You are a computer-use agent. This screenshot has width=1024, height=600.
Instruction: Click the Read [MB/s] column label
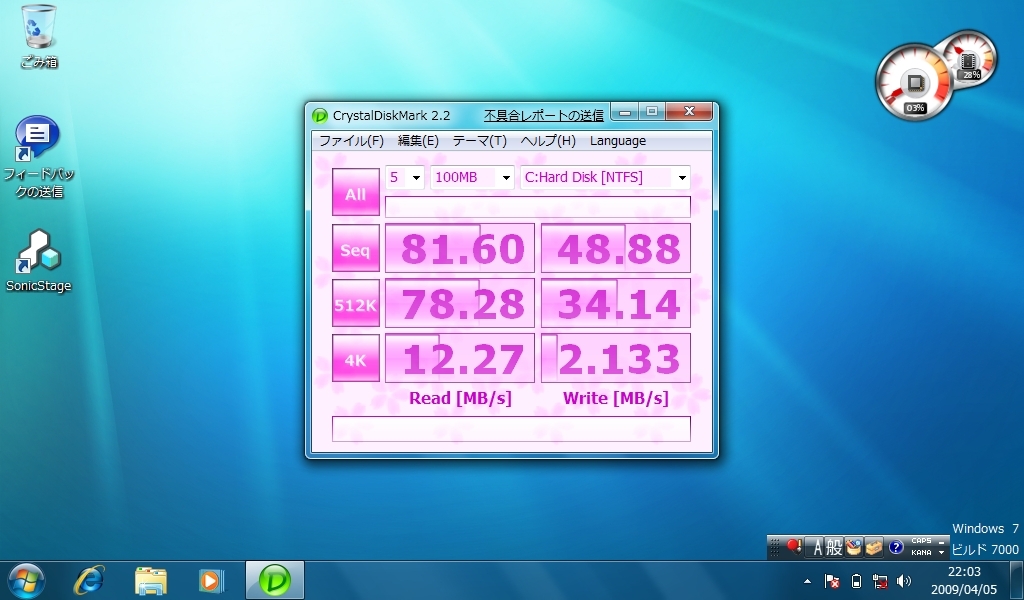click(x=460, y=398)
